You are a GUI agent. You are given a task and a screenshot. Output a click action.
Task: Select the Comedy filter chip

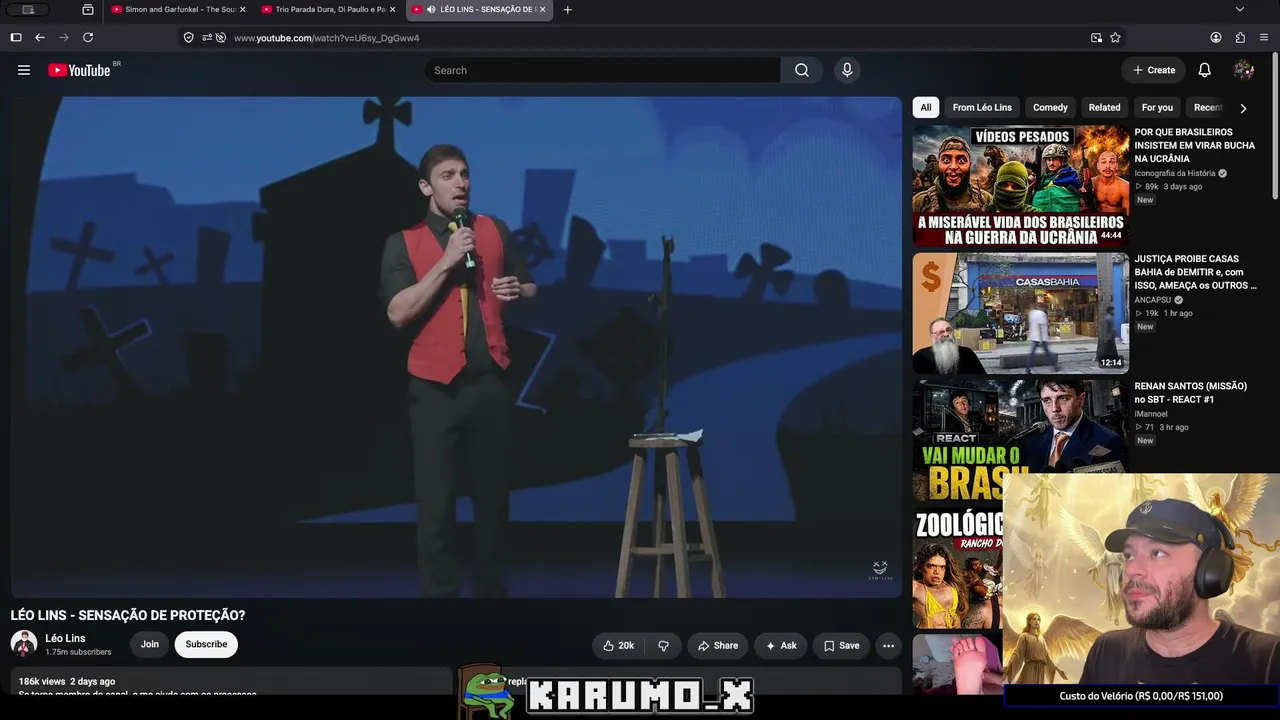pyautogui.click(x=1050, y=107)
